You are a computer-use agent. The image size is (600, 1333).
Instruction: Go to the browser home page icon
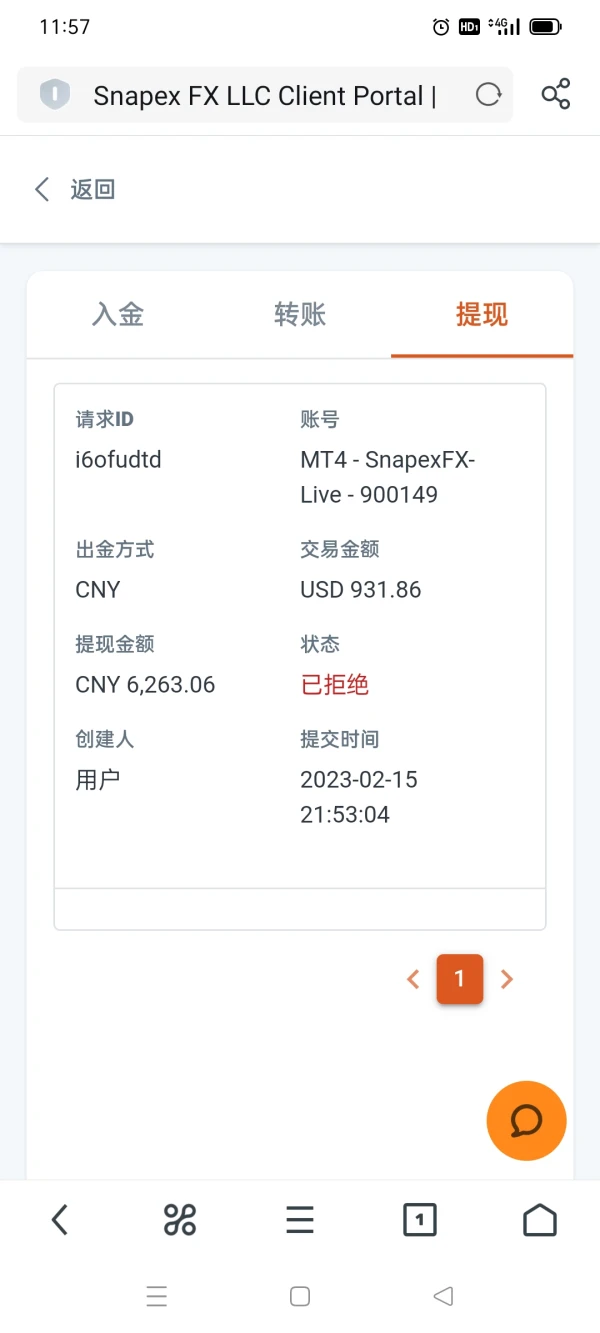540,1220
